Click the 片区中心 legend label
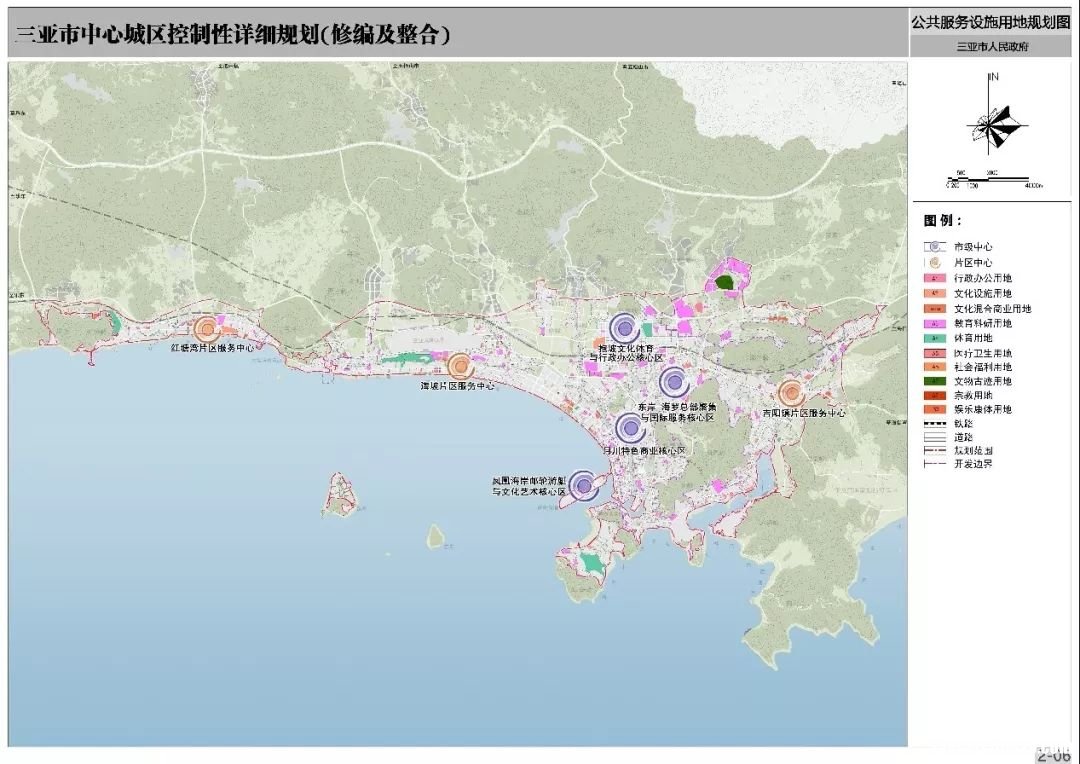This screenshot has width=1080, height=764. 973,262
